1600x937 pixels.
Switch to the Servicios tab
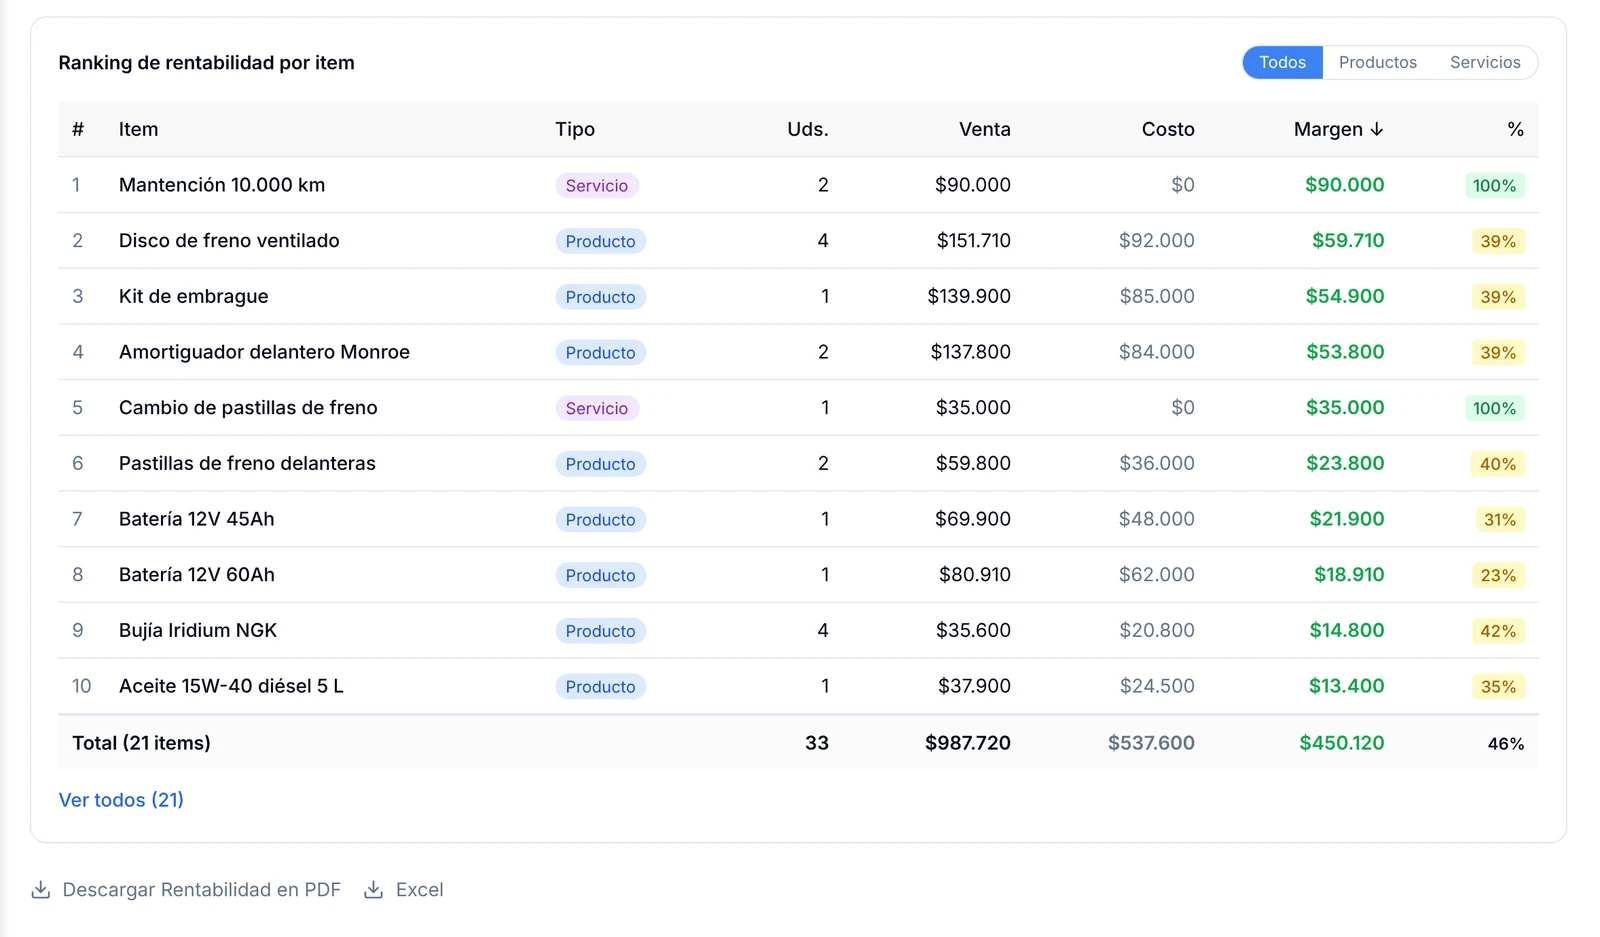1485,62
